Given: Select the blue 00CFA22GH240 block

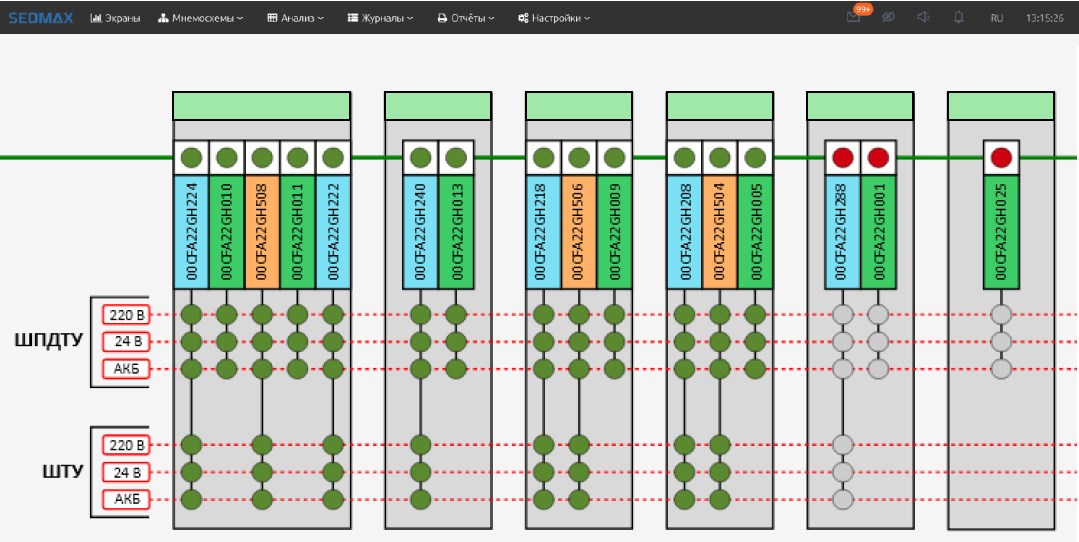Looking at the screenshot, I should tap(420, 232).
